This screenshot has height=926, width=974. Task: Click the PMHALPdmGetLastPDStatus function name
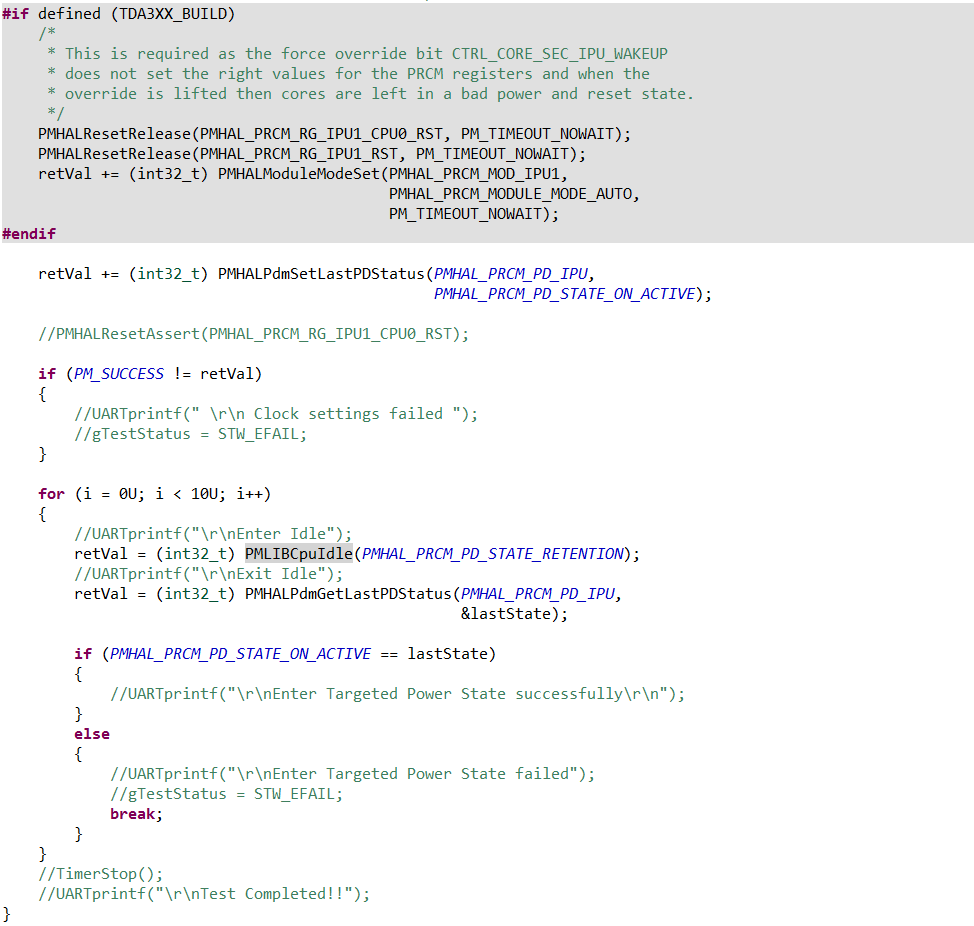(x=348, y=594)
